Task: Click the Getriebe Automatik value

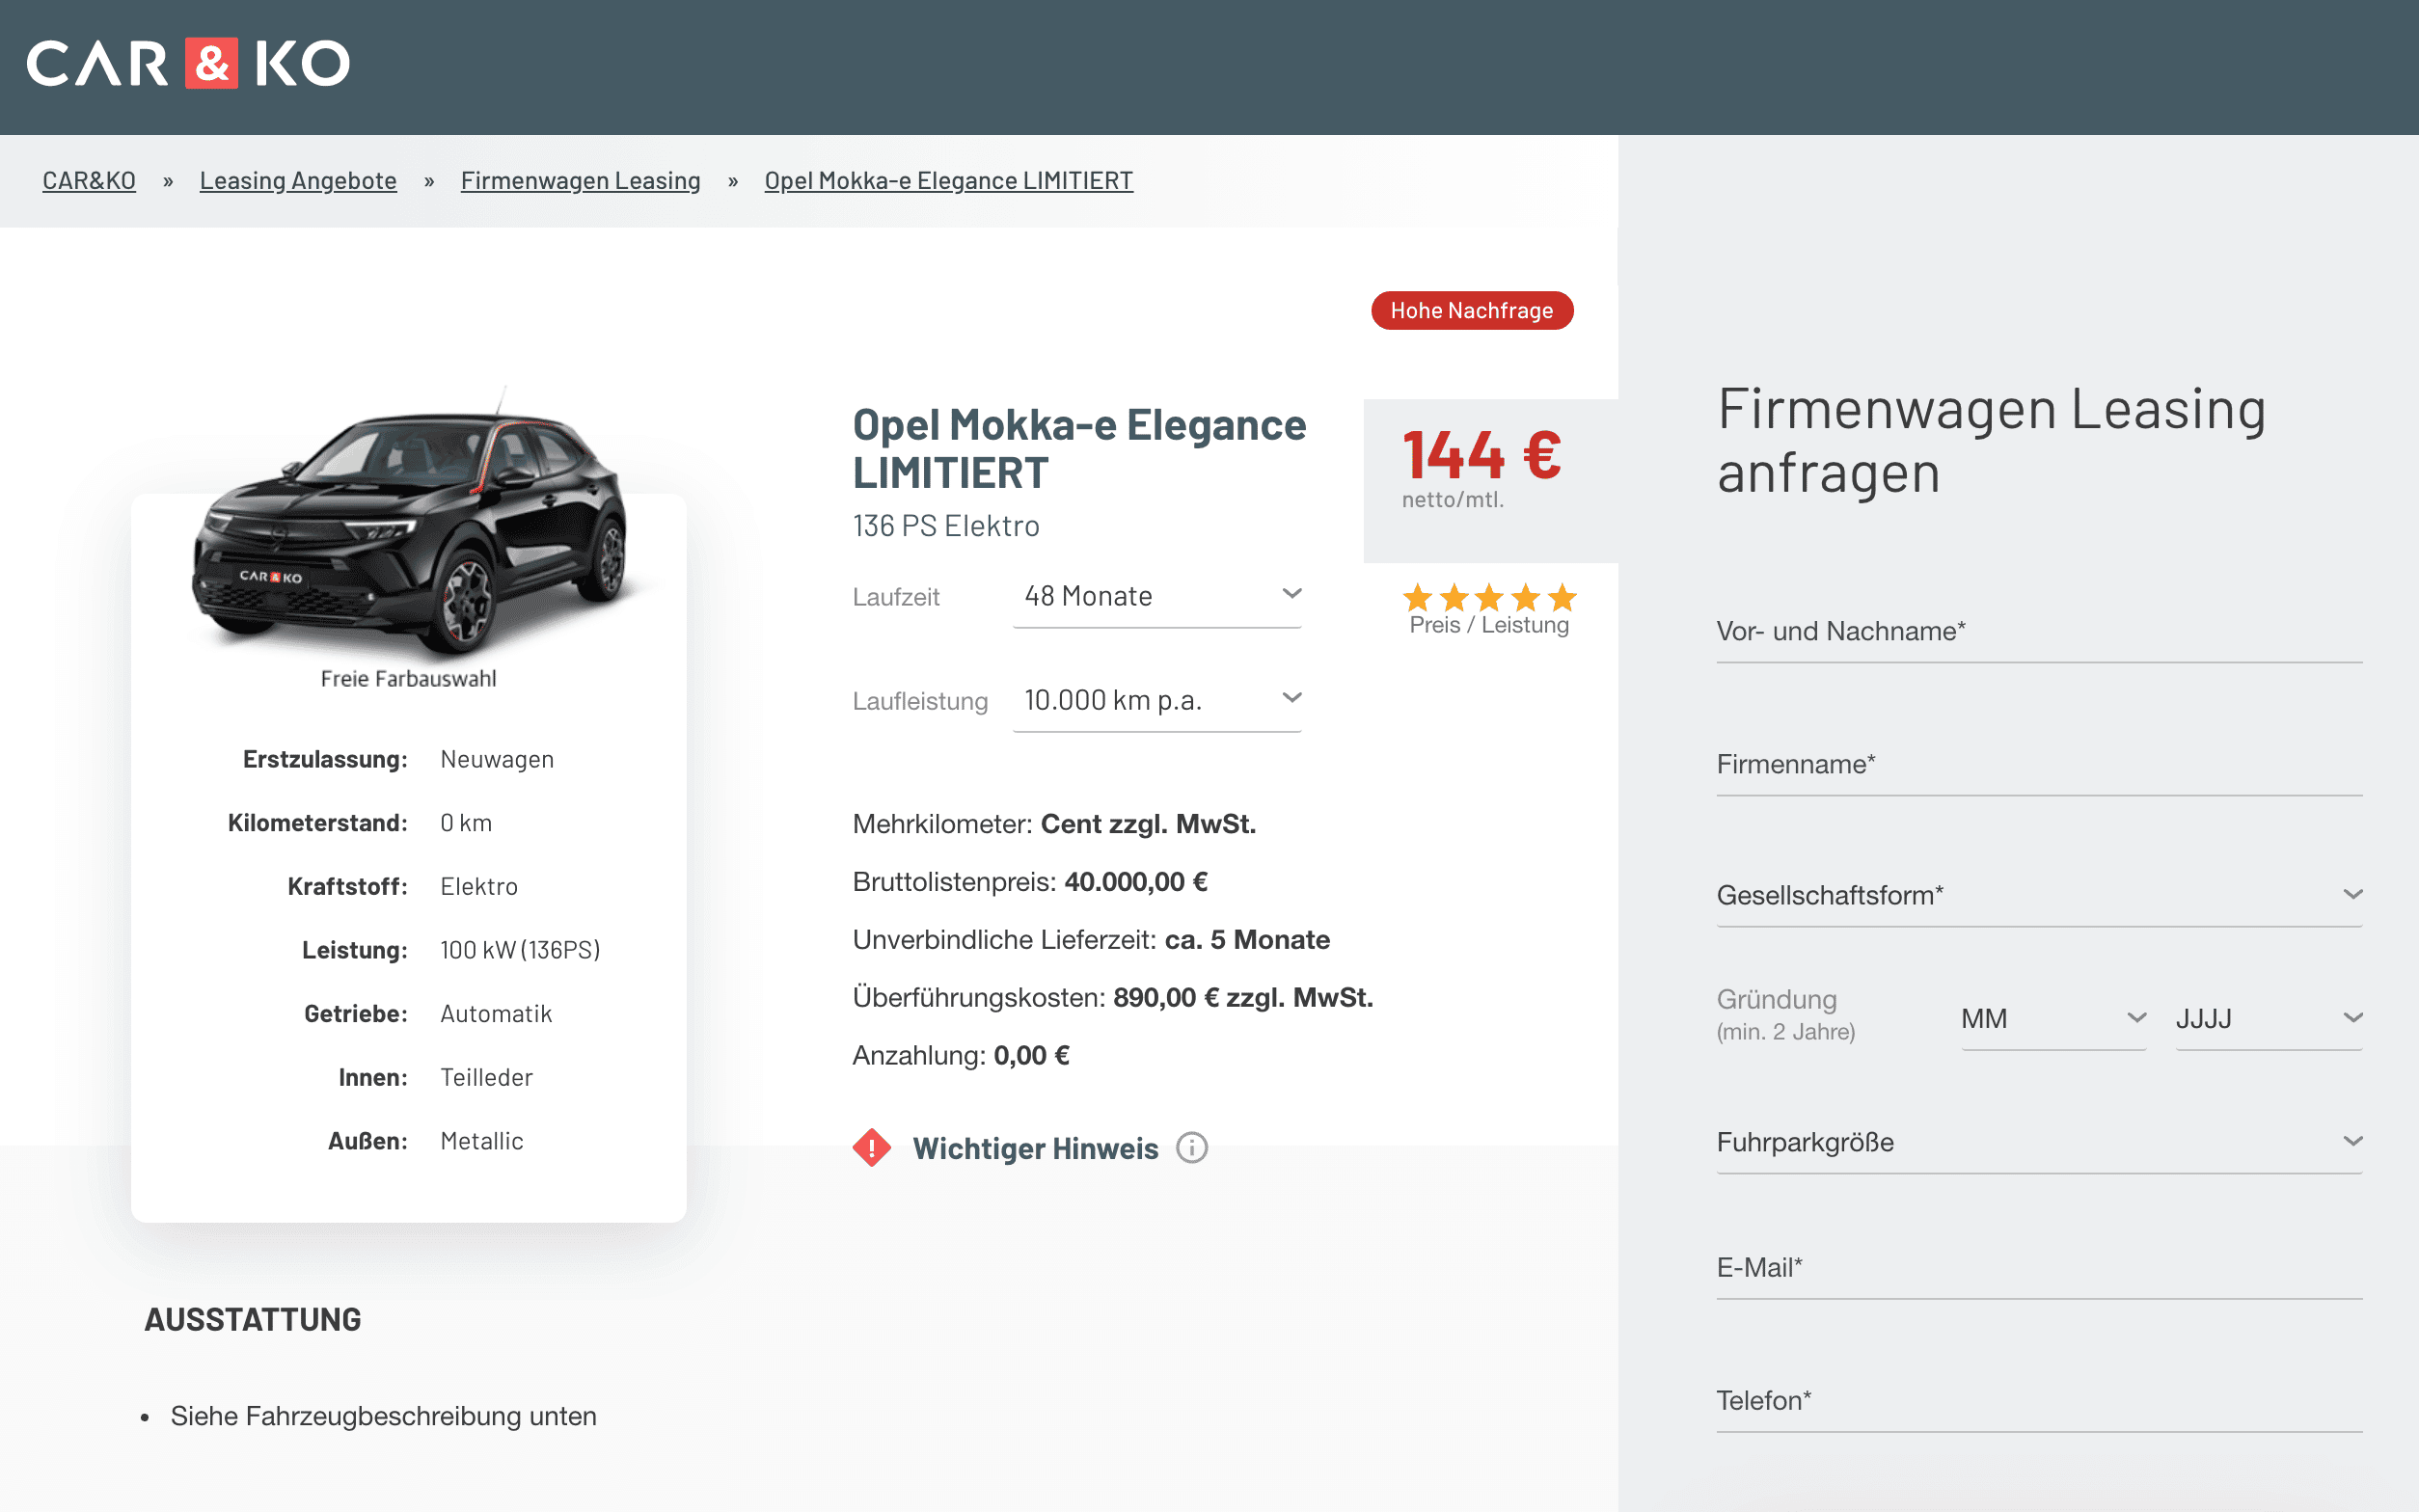Action: pos(496,1014)
